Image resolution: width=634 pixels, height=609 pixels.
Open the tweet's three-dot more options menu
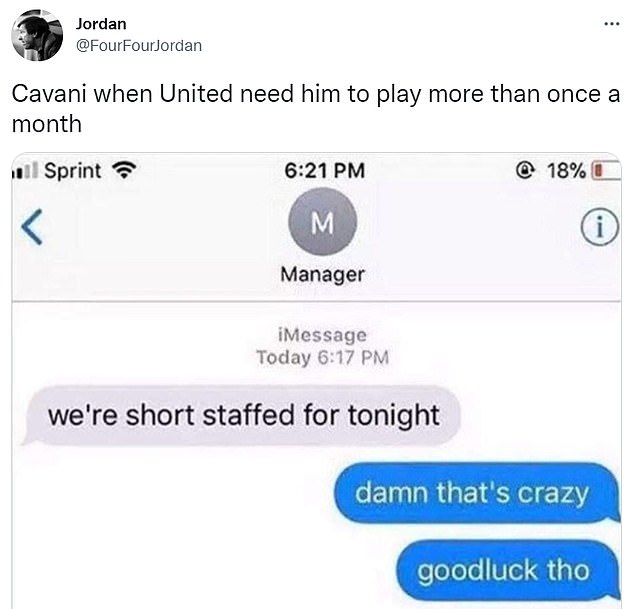point(611,24)
